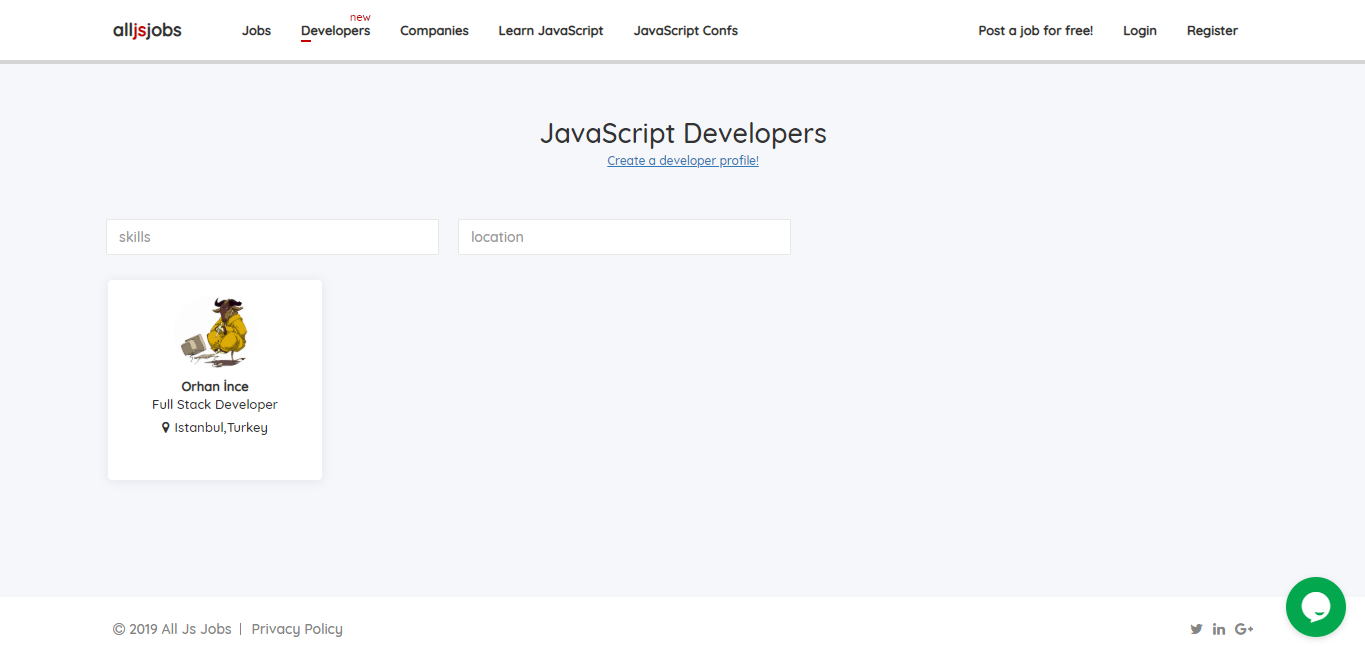
Task: Click the location filter input field
Action: (x=624, y=237)
